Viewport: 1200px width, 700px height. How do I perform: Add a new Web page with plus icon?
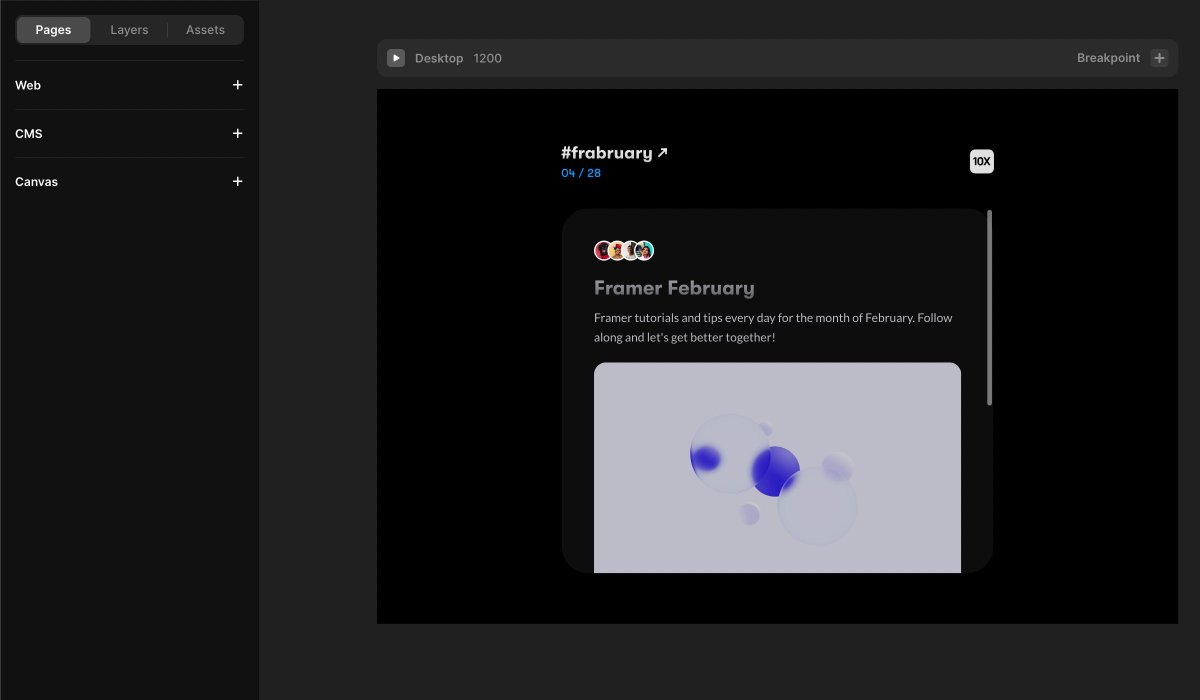point(237,85)
